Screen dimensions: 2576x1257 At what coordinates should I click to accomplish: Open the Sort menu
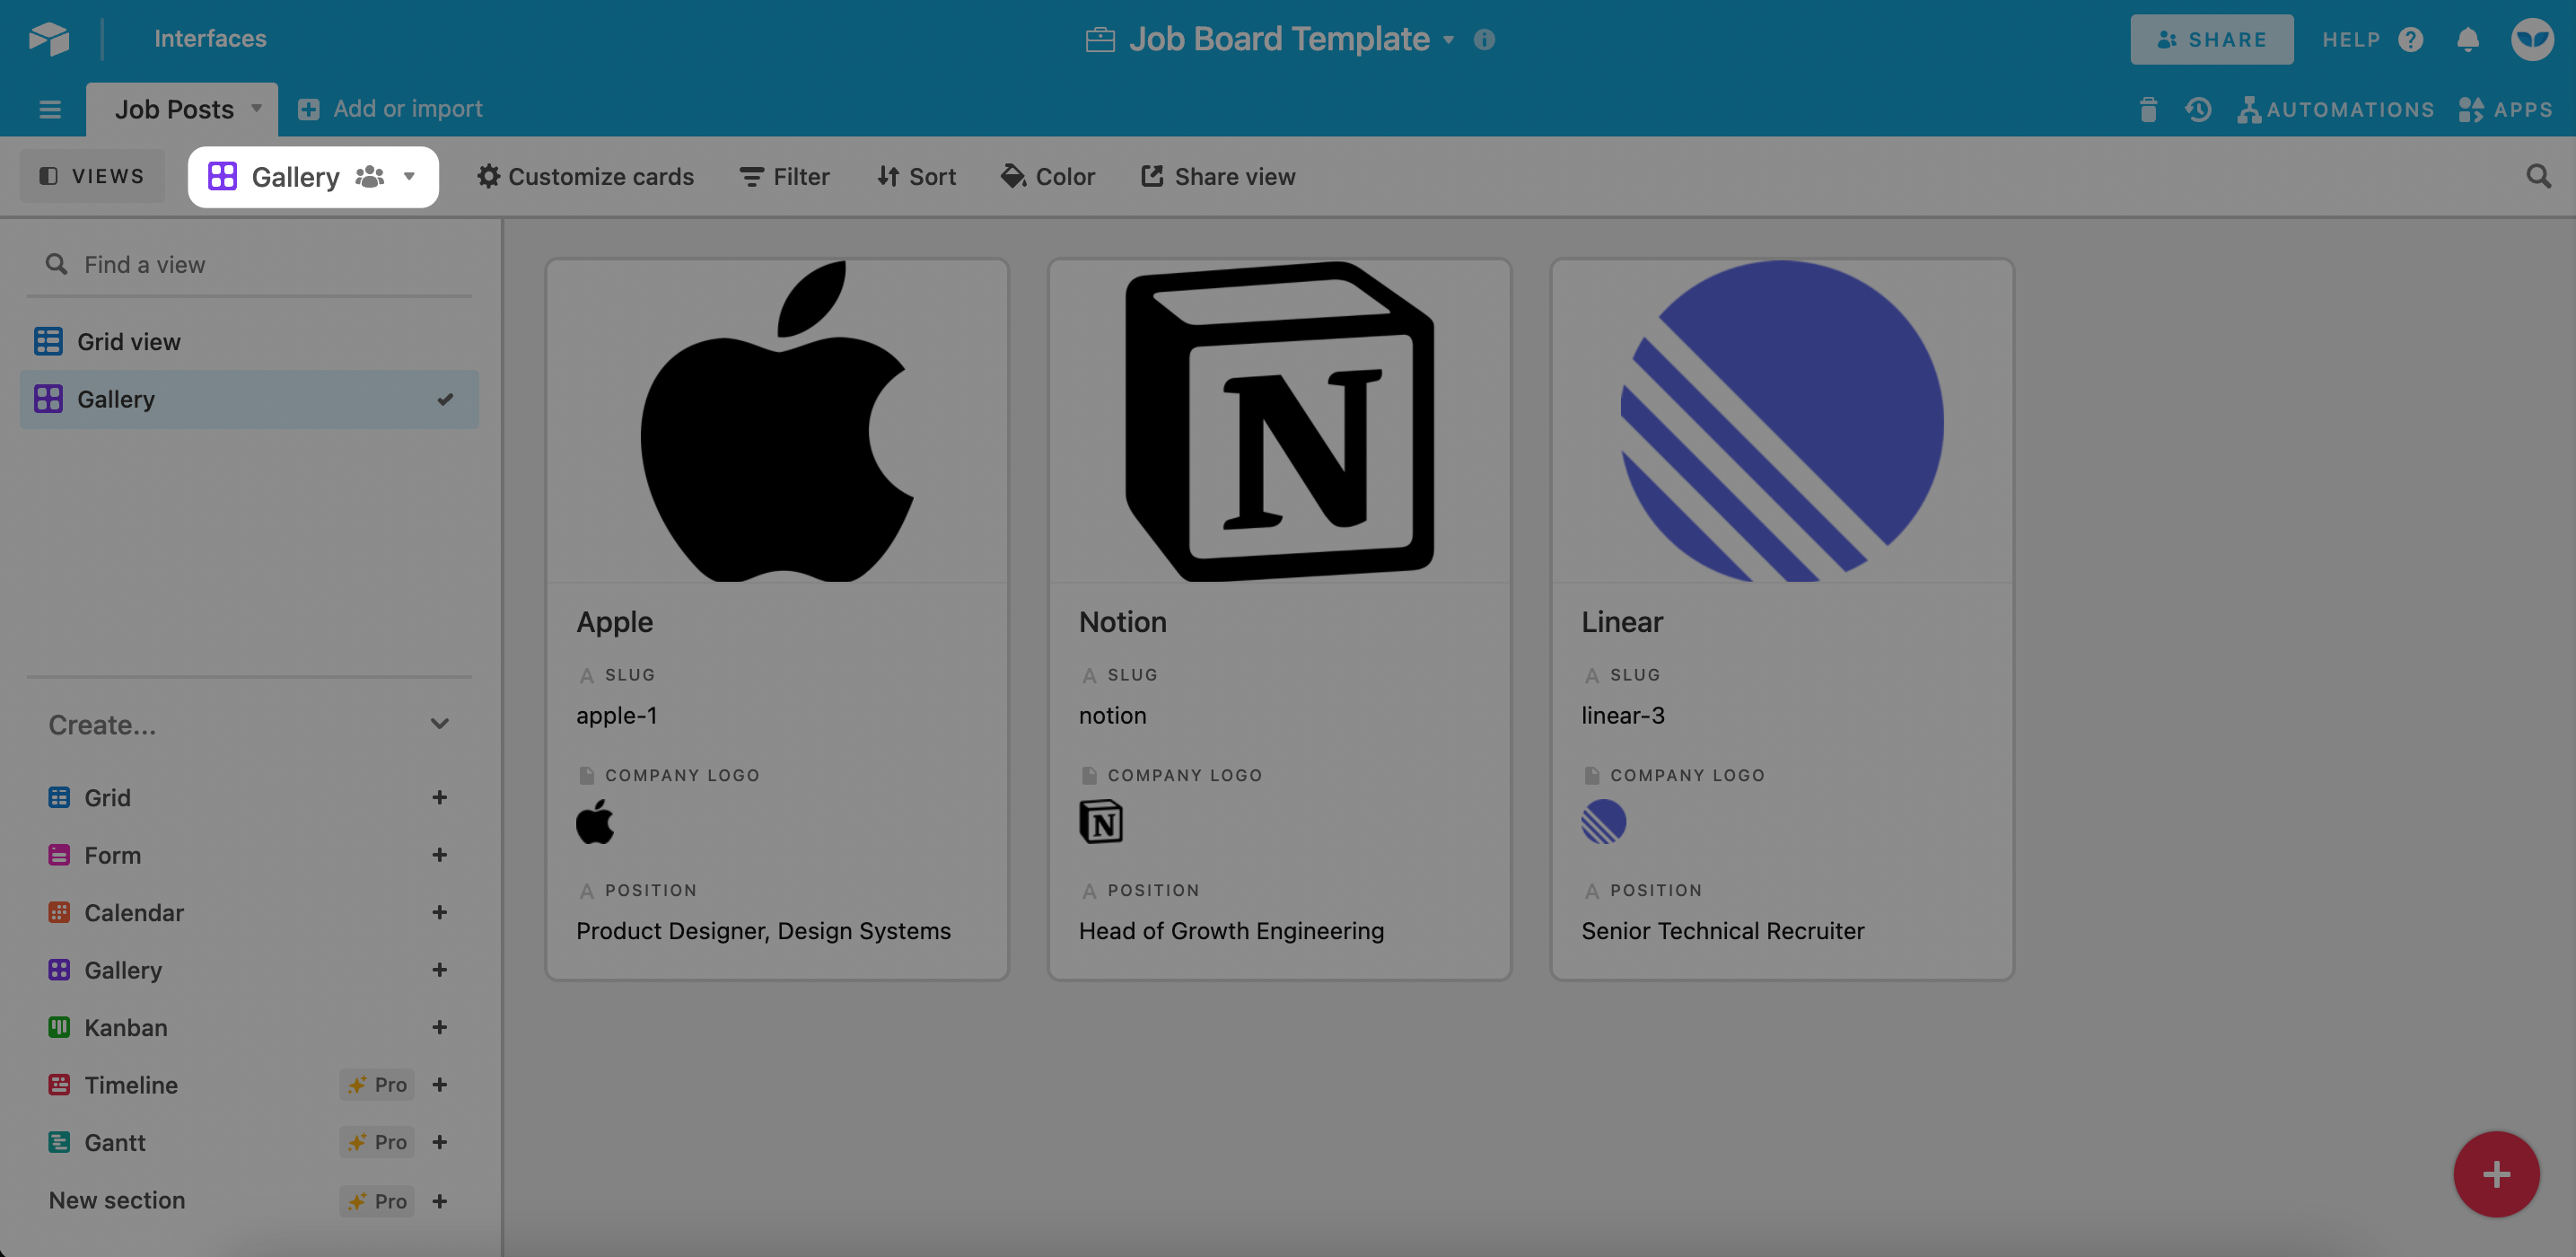916,176
